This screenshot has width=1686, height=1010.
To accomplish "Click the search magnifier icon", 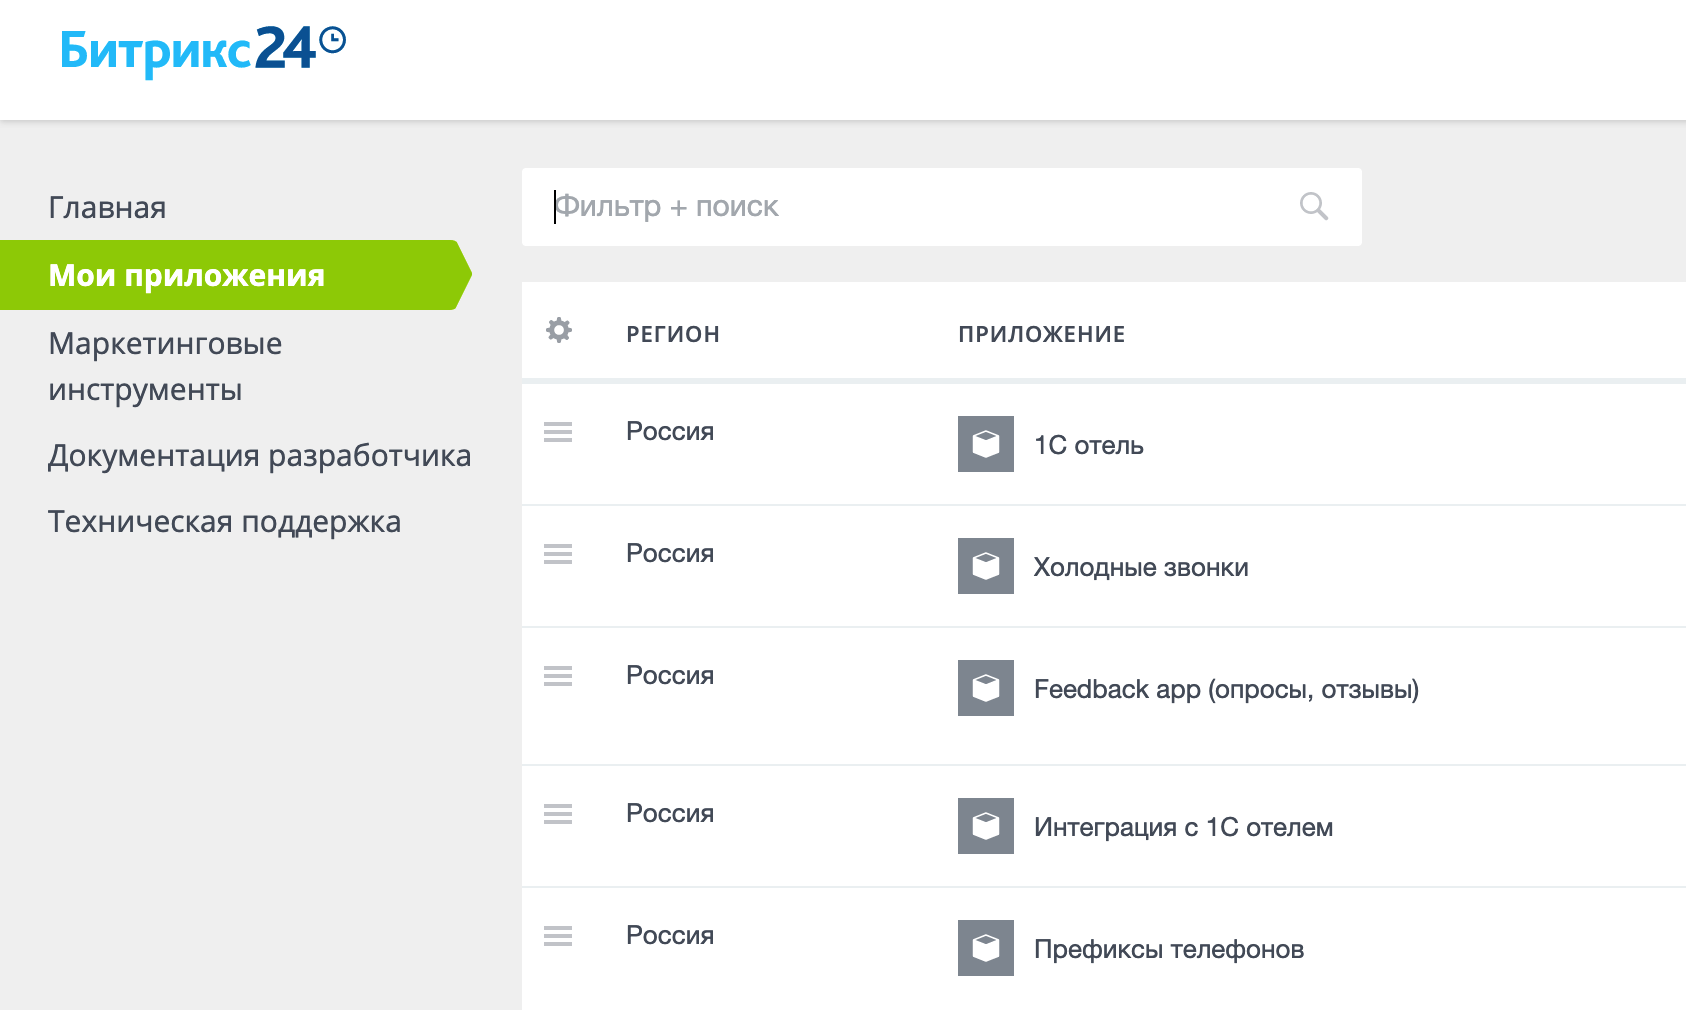I will 1313,206.
